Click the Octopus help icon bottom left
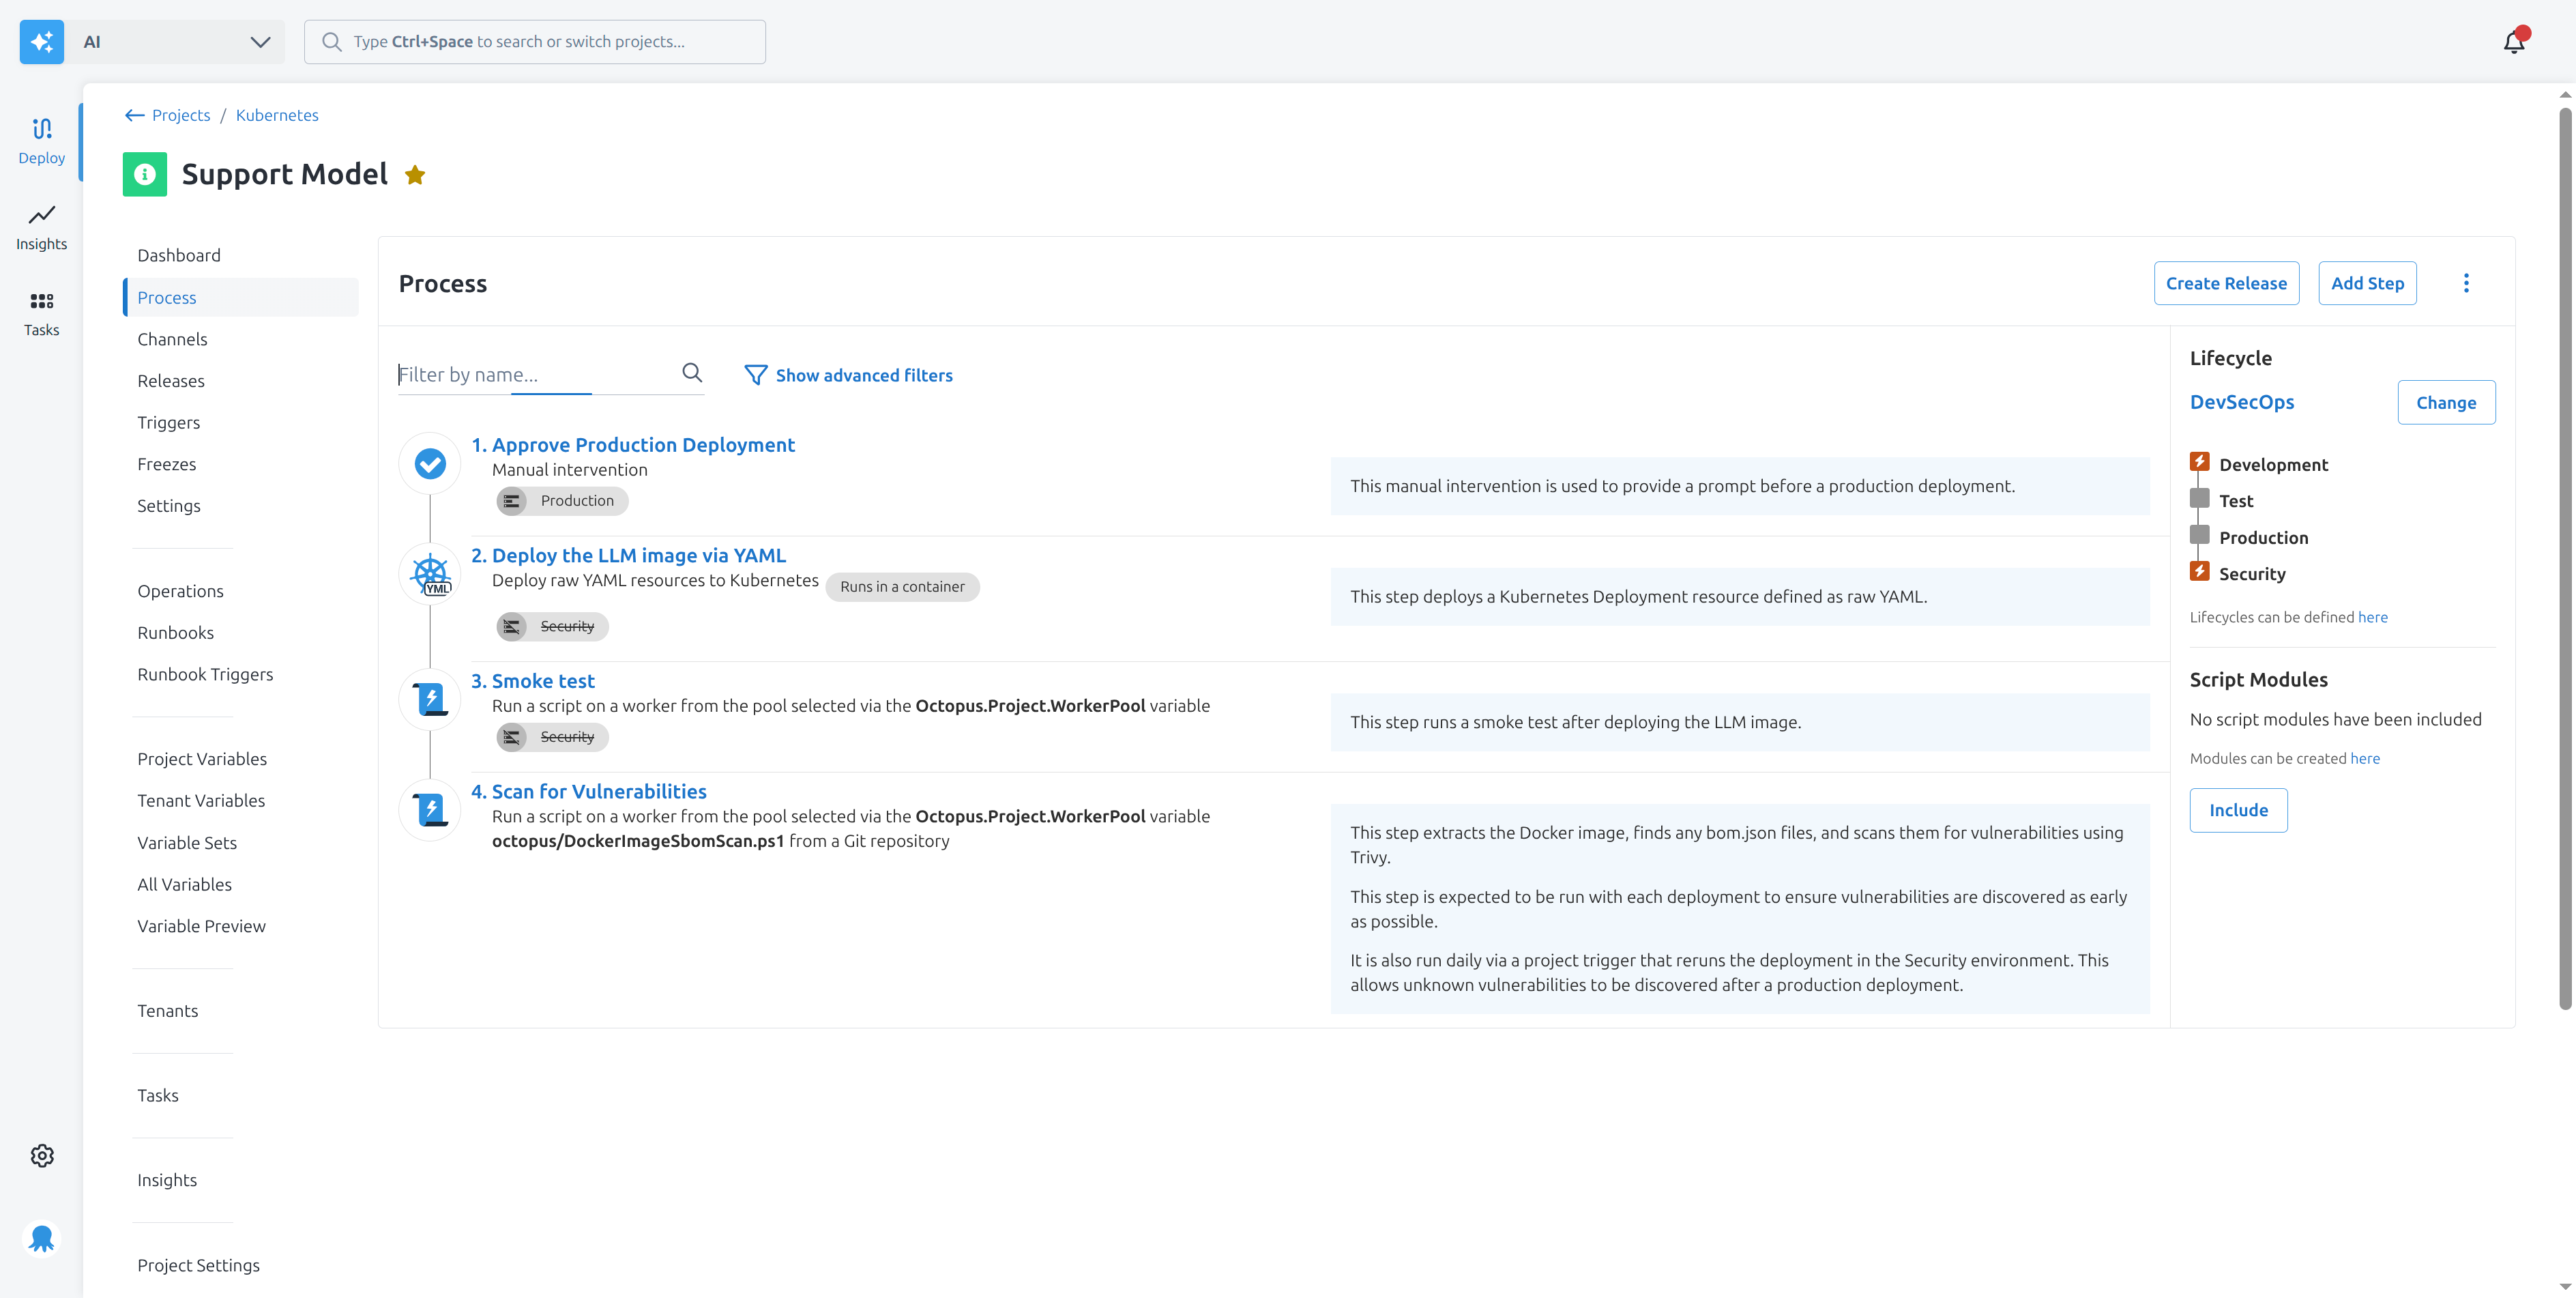 point(41,1238)
